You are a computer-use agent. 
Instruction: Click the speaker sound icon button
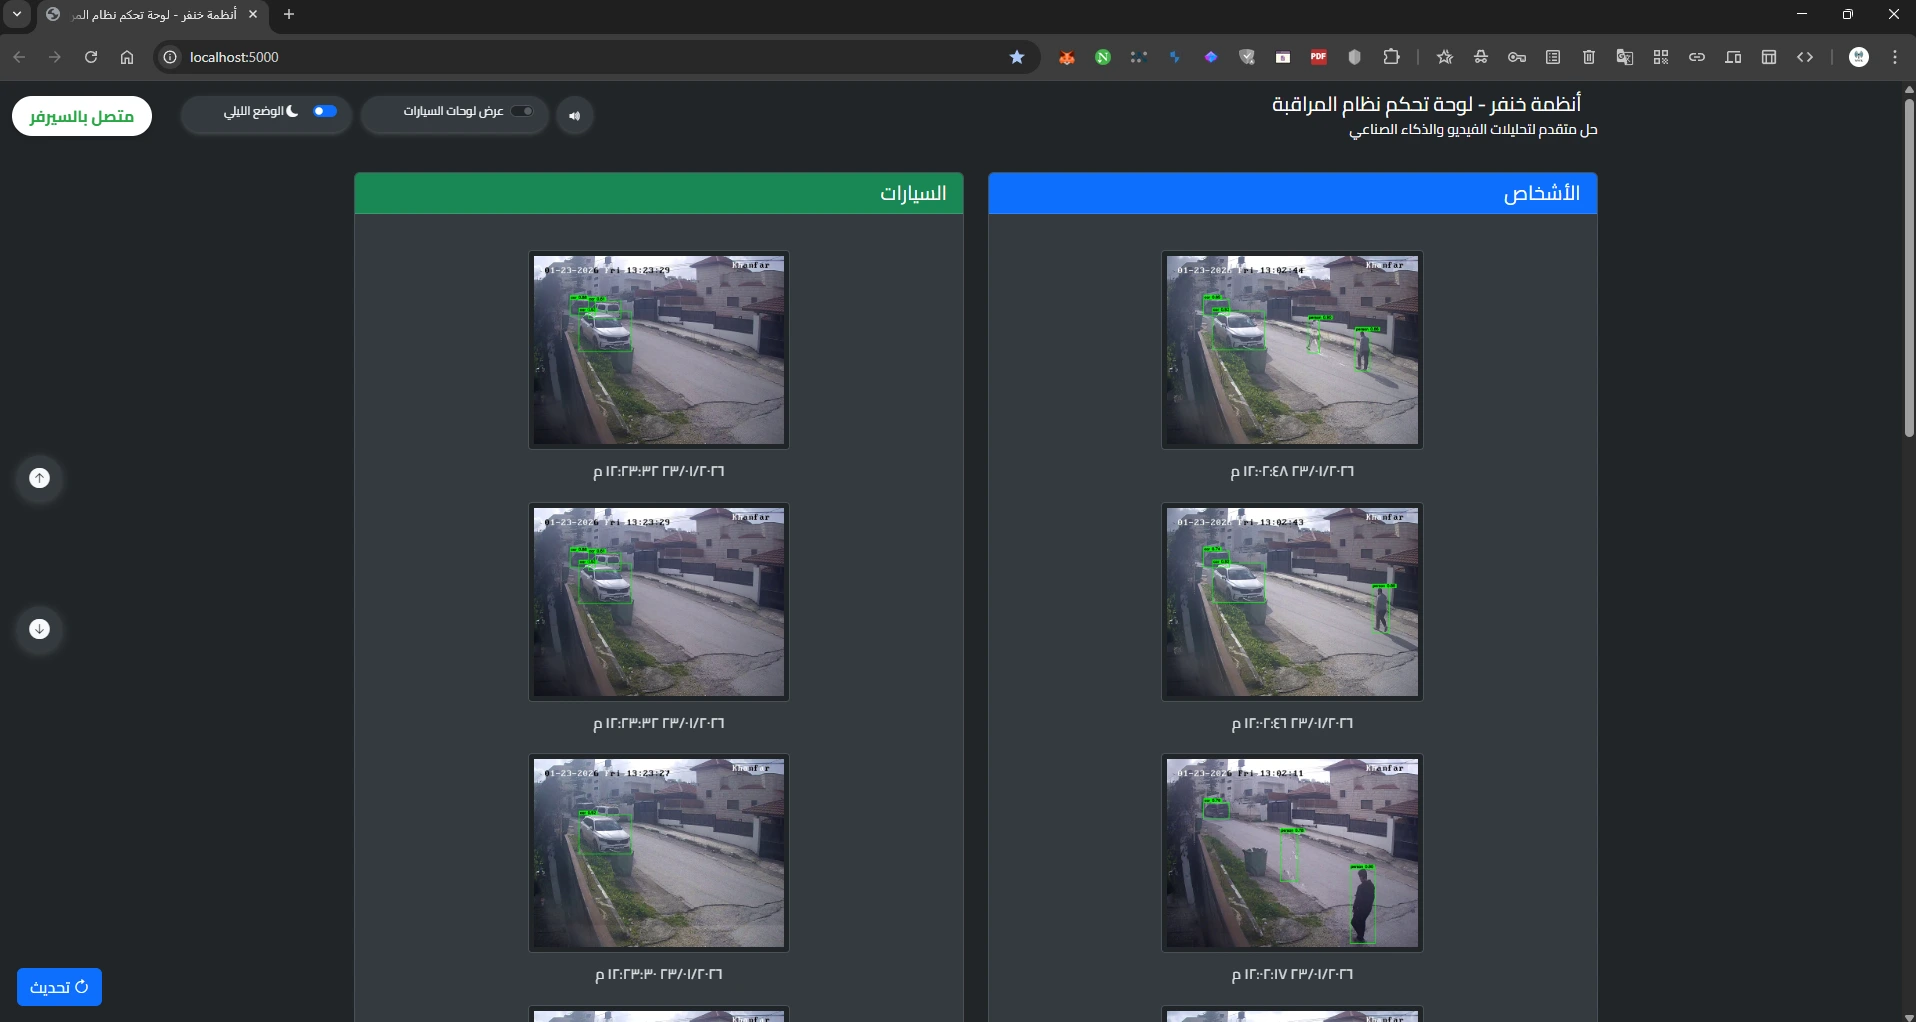click(575, 116)
